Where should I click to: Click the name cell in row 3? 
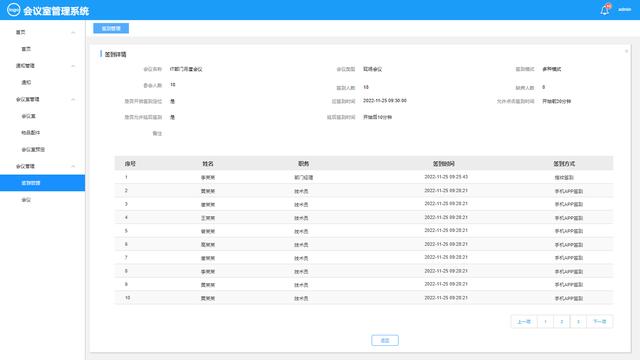[x=208, y=204]
